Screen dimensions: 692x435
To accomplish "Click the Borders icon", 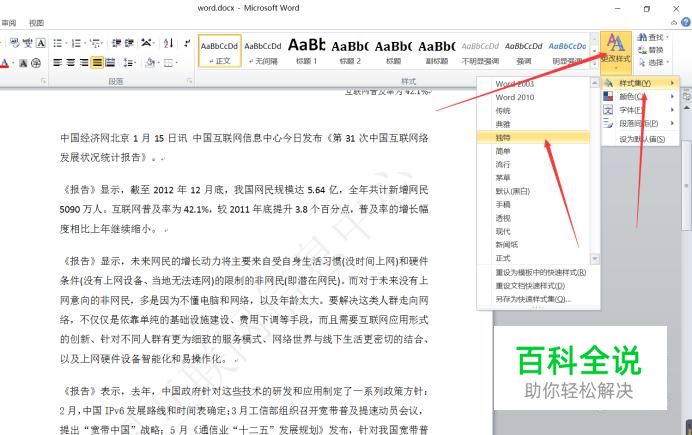I will coord(168,63).
